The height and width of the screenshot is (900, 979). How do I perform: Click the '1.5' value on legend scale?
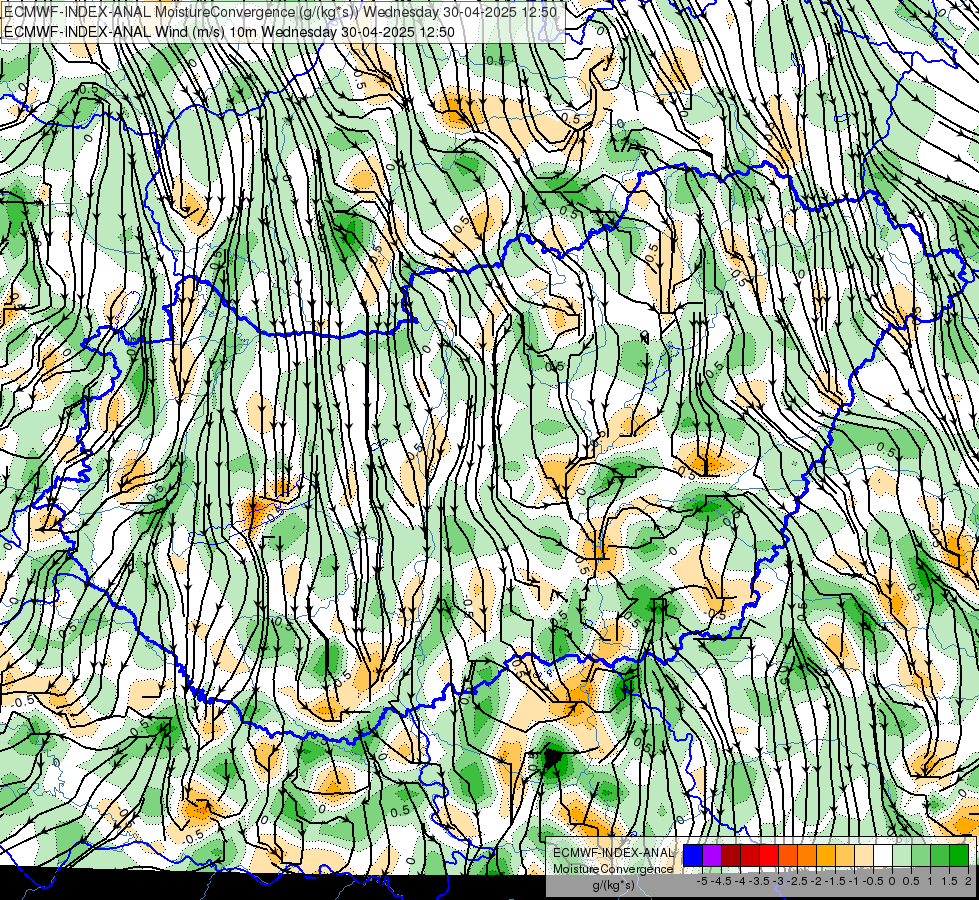coord(950,881)
